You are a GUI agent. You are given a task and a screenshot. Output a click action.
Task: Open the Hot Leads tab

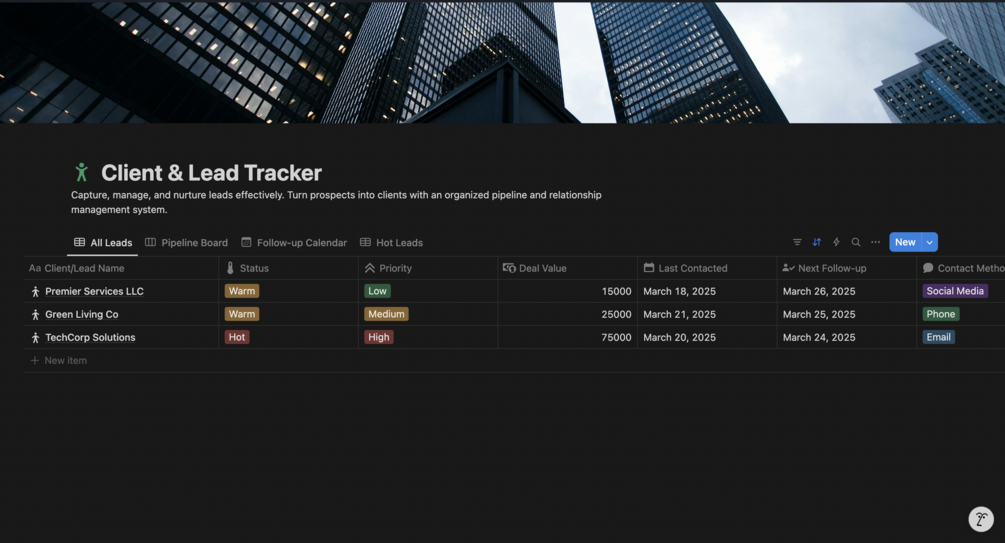(392, 242)
